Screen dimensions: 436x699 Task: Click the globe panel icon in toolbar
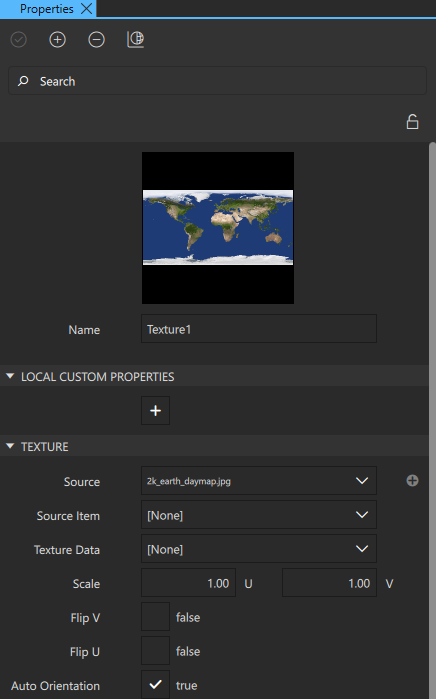[136, 40]
